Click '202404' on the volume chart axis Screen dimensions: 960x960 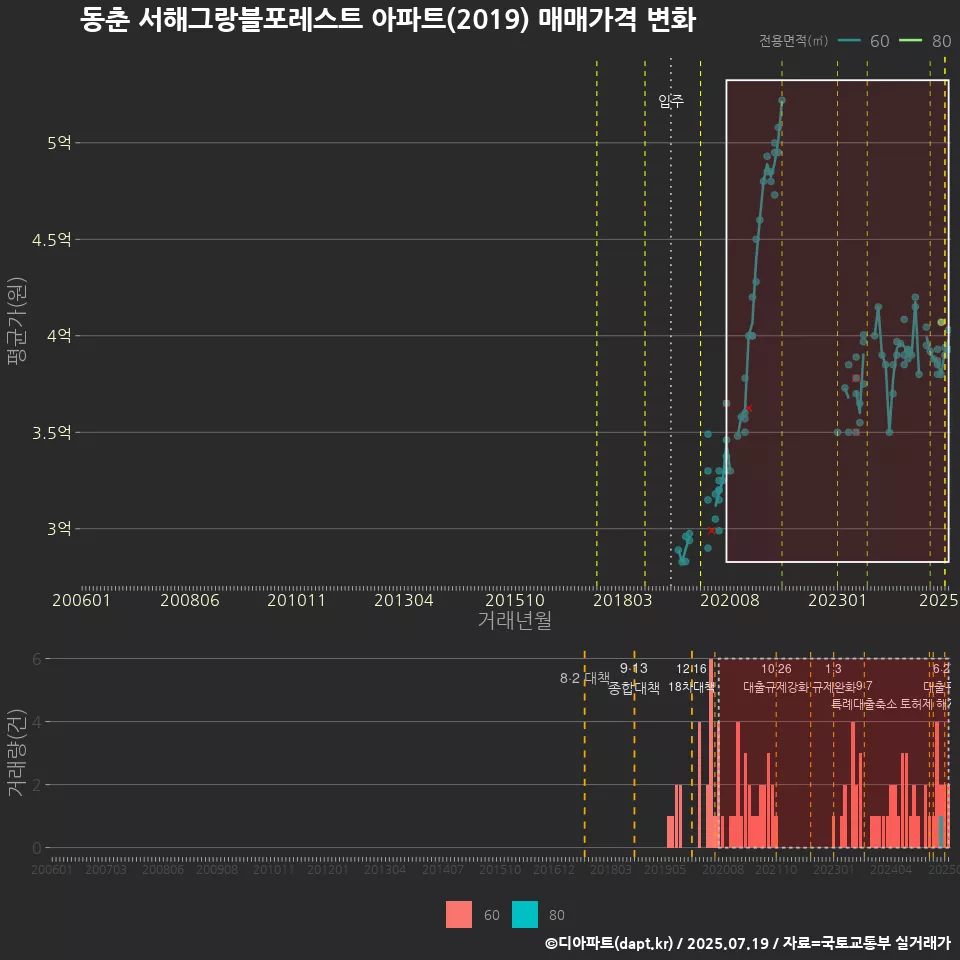click(891, 869)
